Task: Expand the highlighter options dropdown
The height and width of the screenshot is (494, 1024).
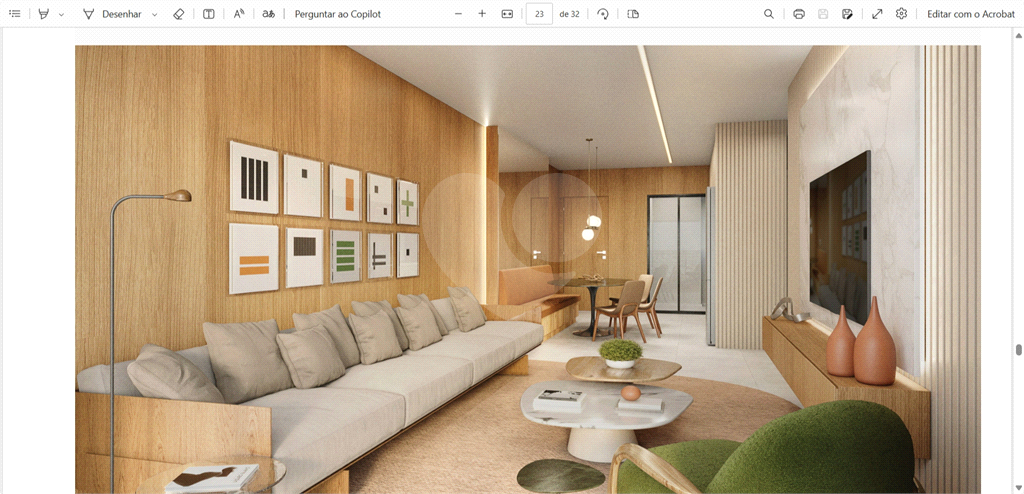Action: click(61, 15)
